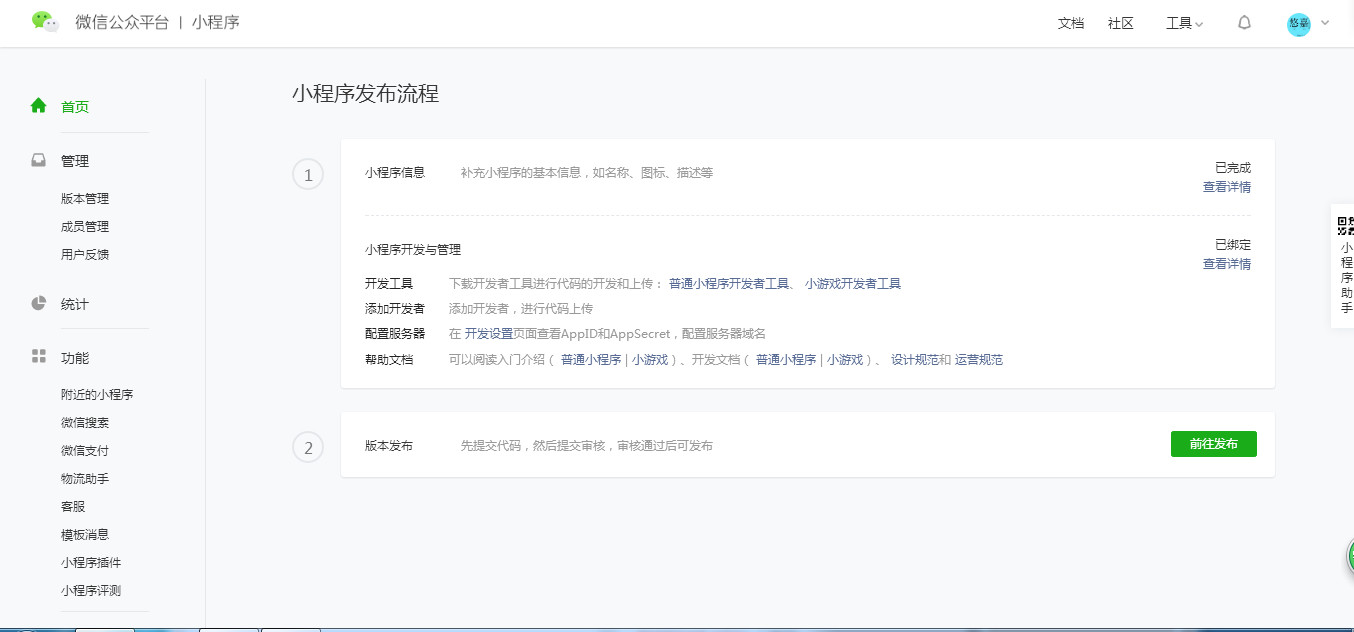Viewport: 1354px width, 632px height.
Task: Click the 设计规范 link
Action: pos(914,360)
